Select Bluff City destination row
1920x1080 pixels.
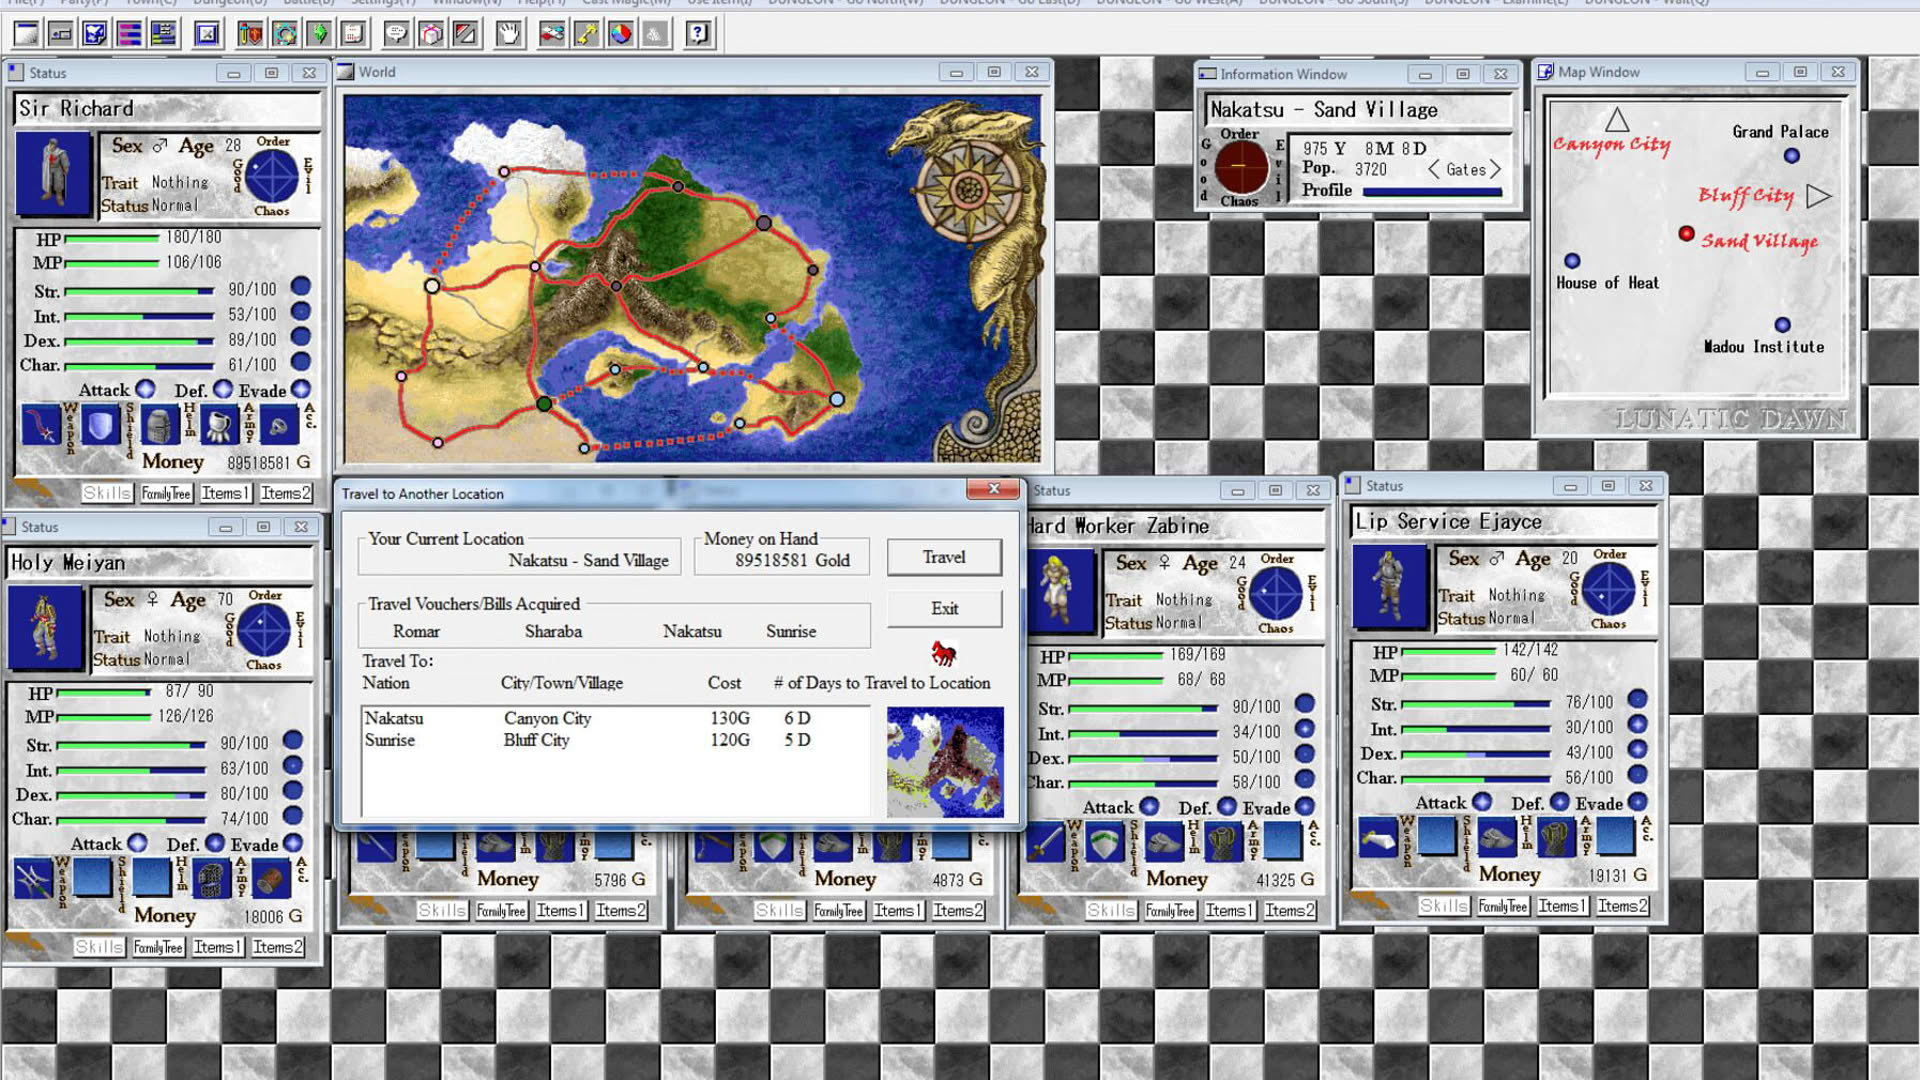coord(615,740)
